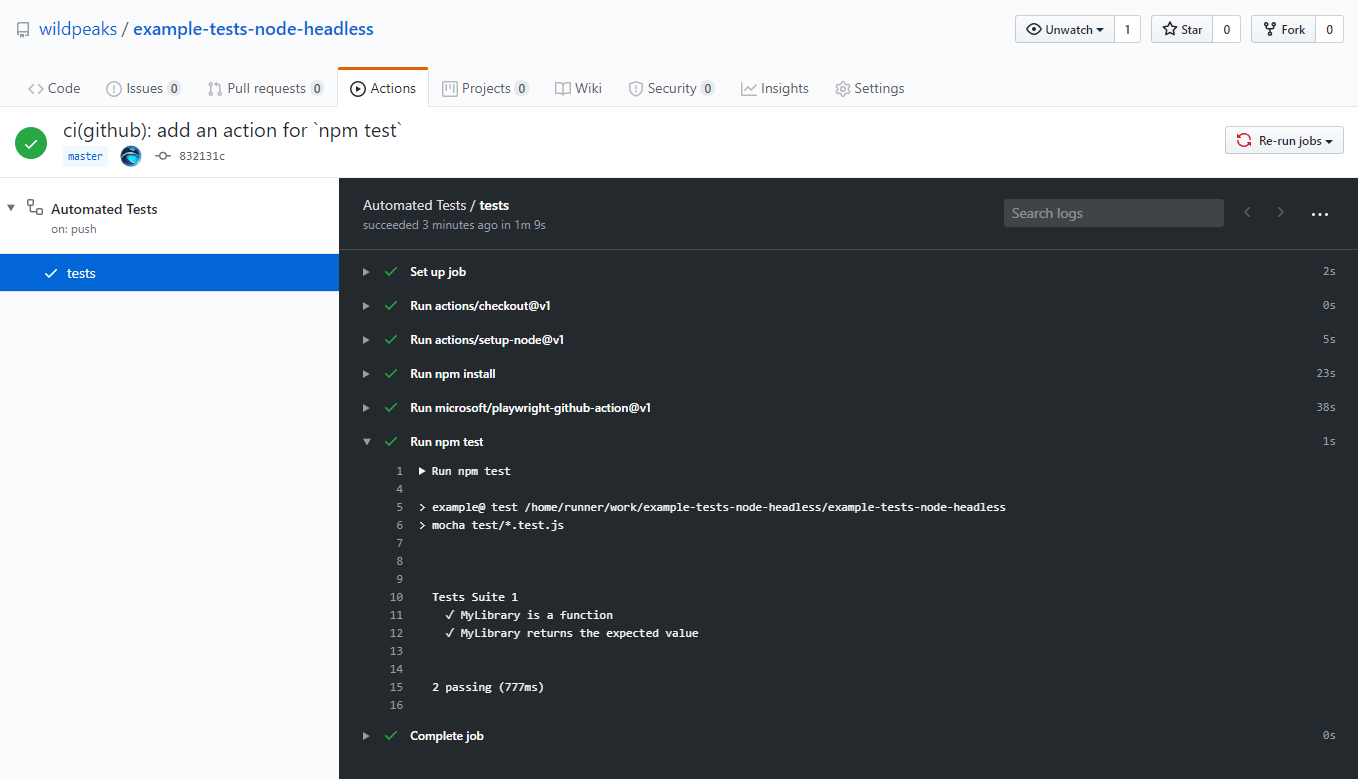Click the master branch label

(85, 156)
